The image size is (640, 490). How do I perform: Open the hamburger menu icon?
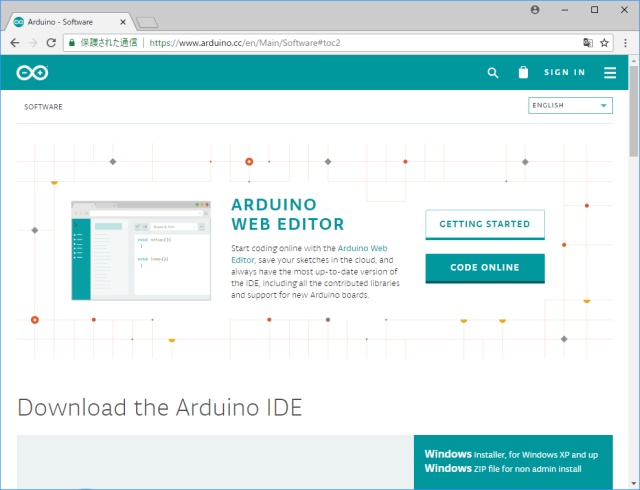pyautogui.click(x=610, y=73)
